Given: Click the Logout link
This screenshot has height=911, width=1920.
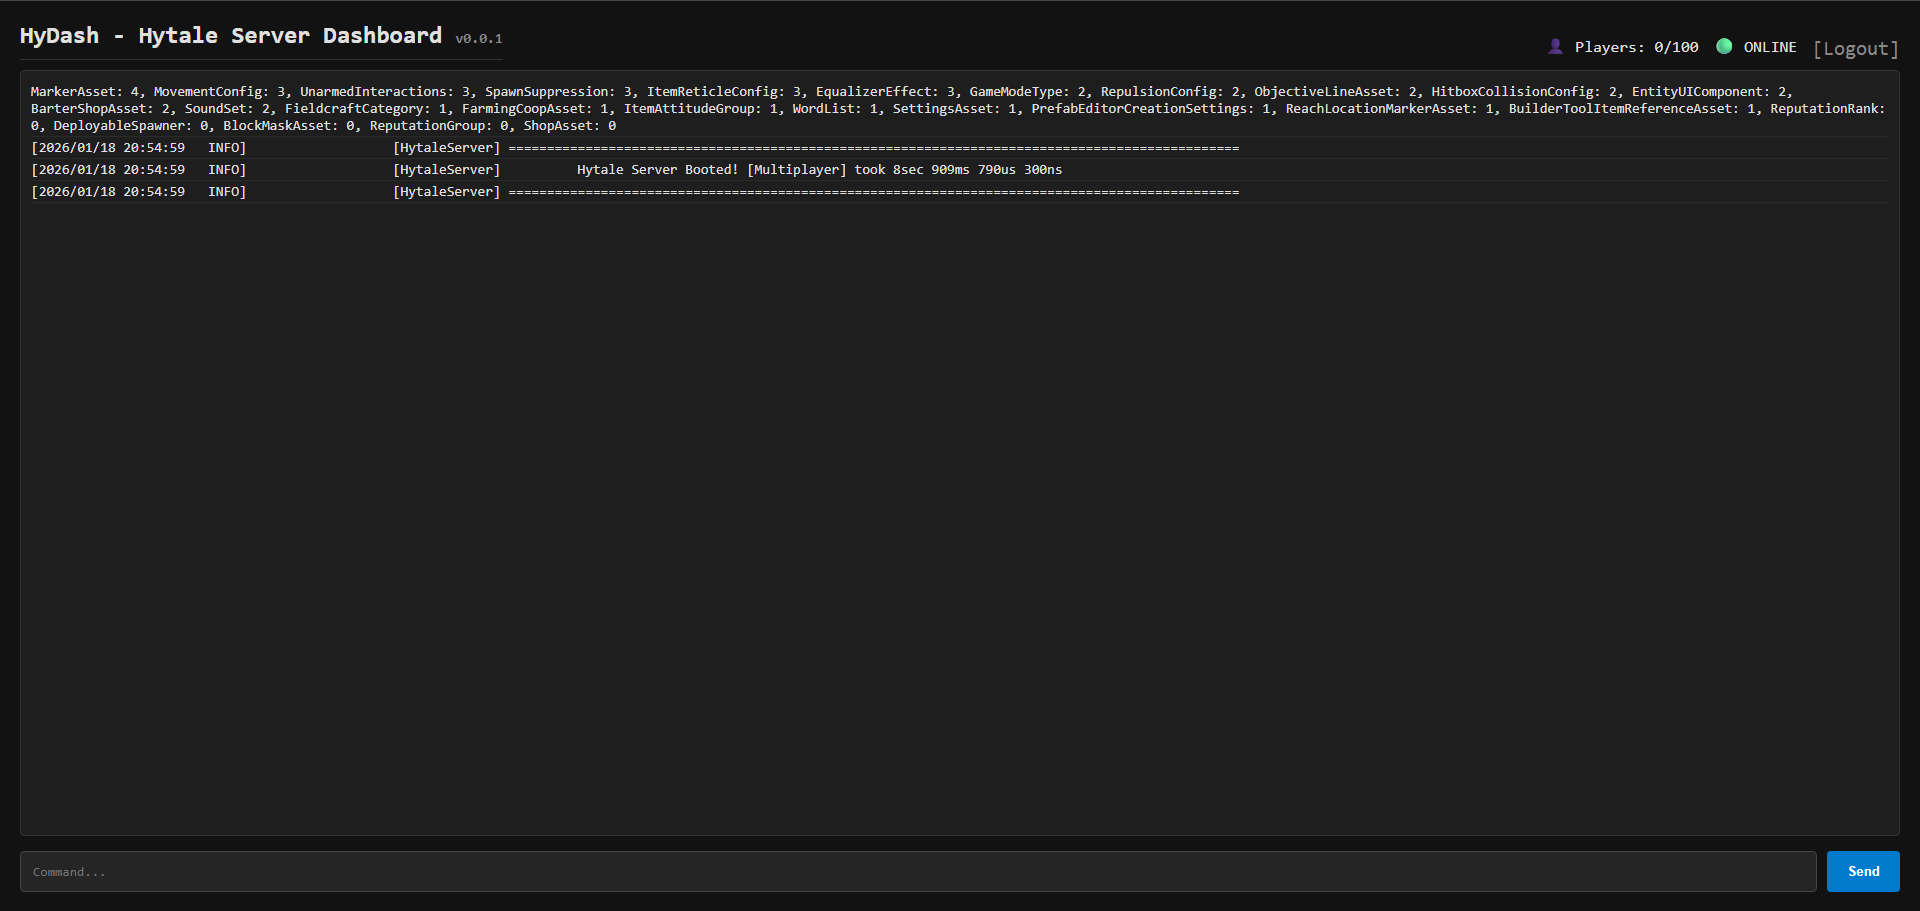Looking at the screenshot, I should click(x=1855, y=48).
